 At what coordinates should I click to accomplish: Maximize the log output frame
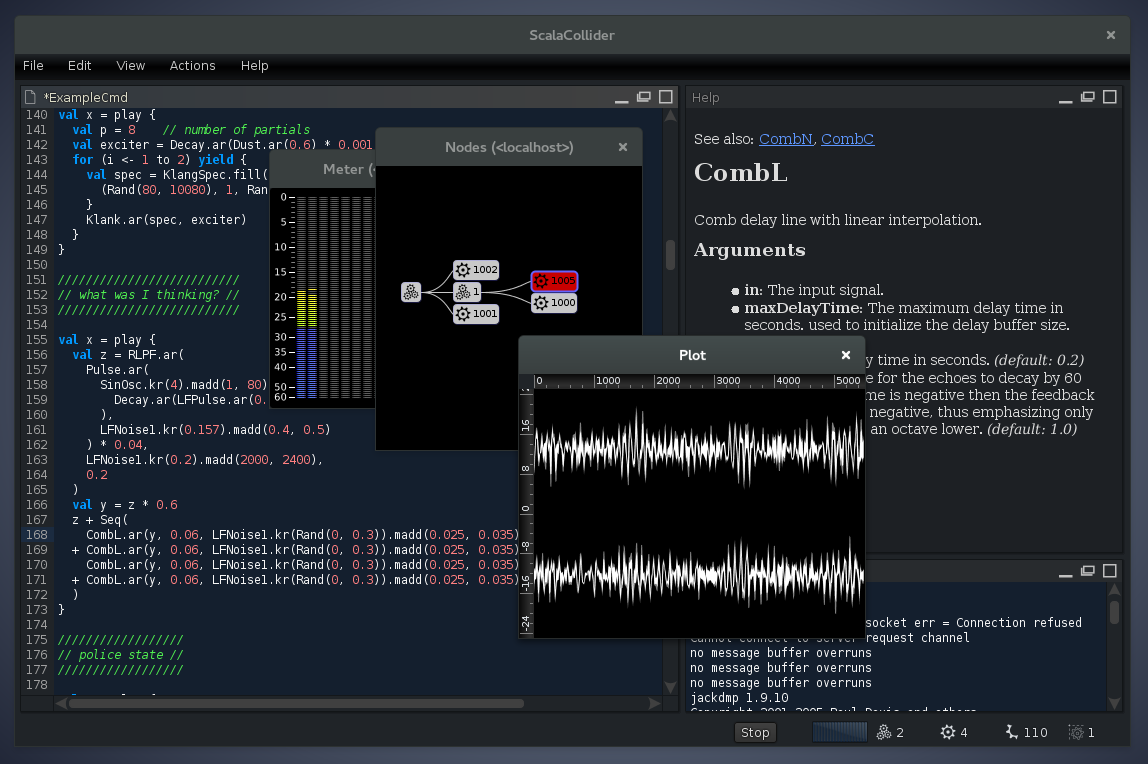pos(1110,571)
